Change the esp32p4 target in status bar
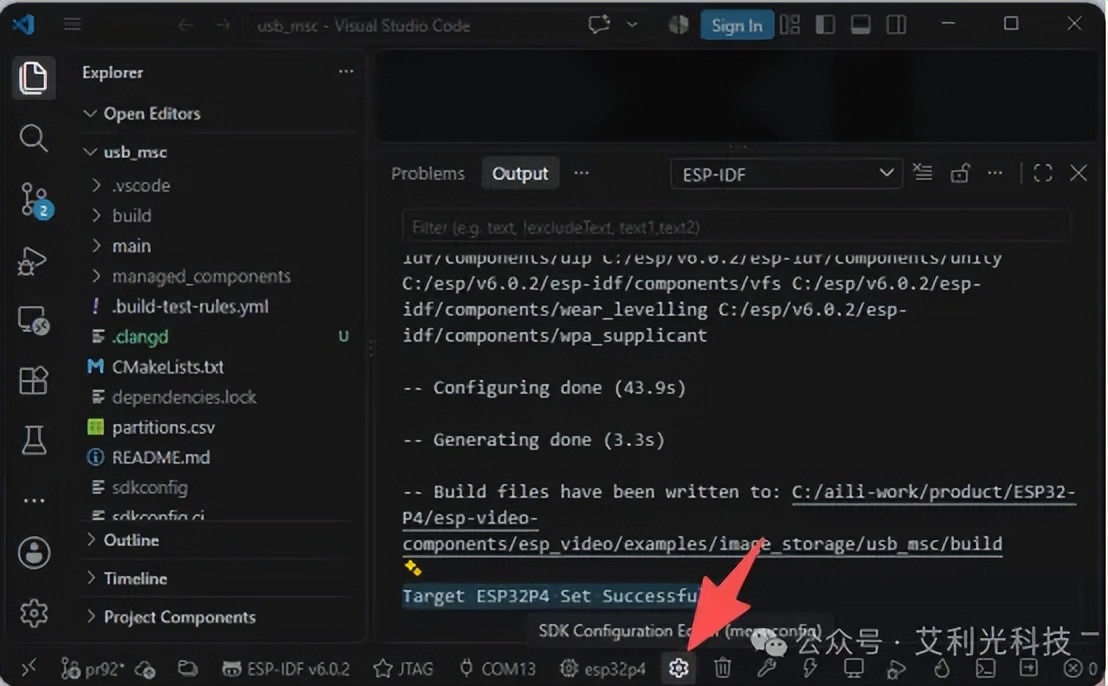Viewport: 1108px width, 686px height. (x=603, y=668)
